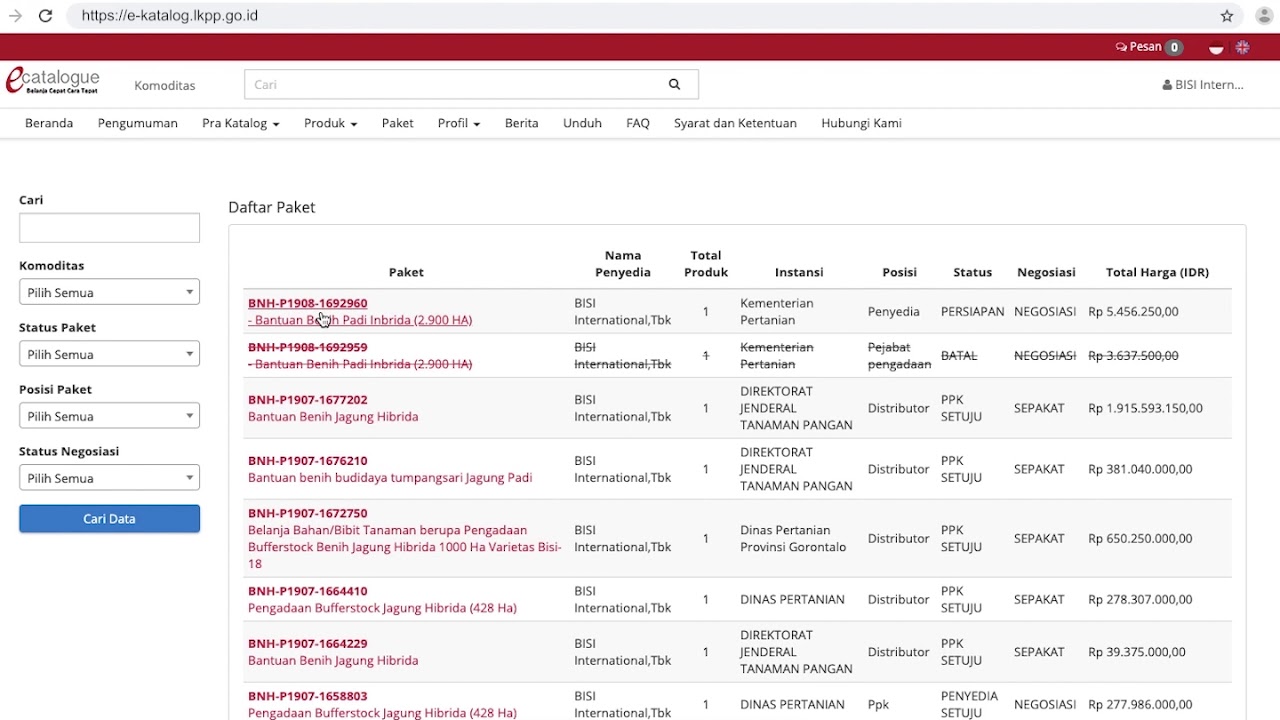
Task: Click the PENYEDIA SETUJU status cell
Action: click(969, 704)
